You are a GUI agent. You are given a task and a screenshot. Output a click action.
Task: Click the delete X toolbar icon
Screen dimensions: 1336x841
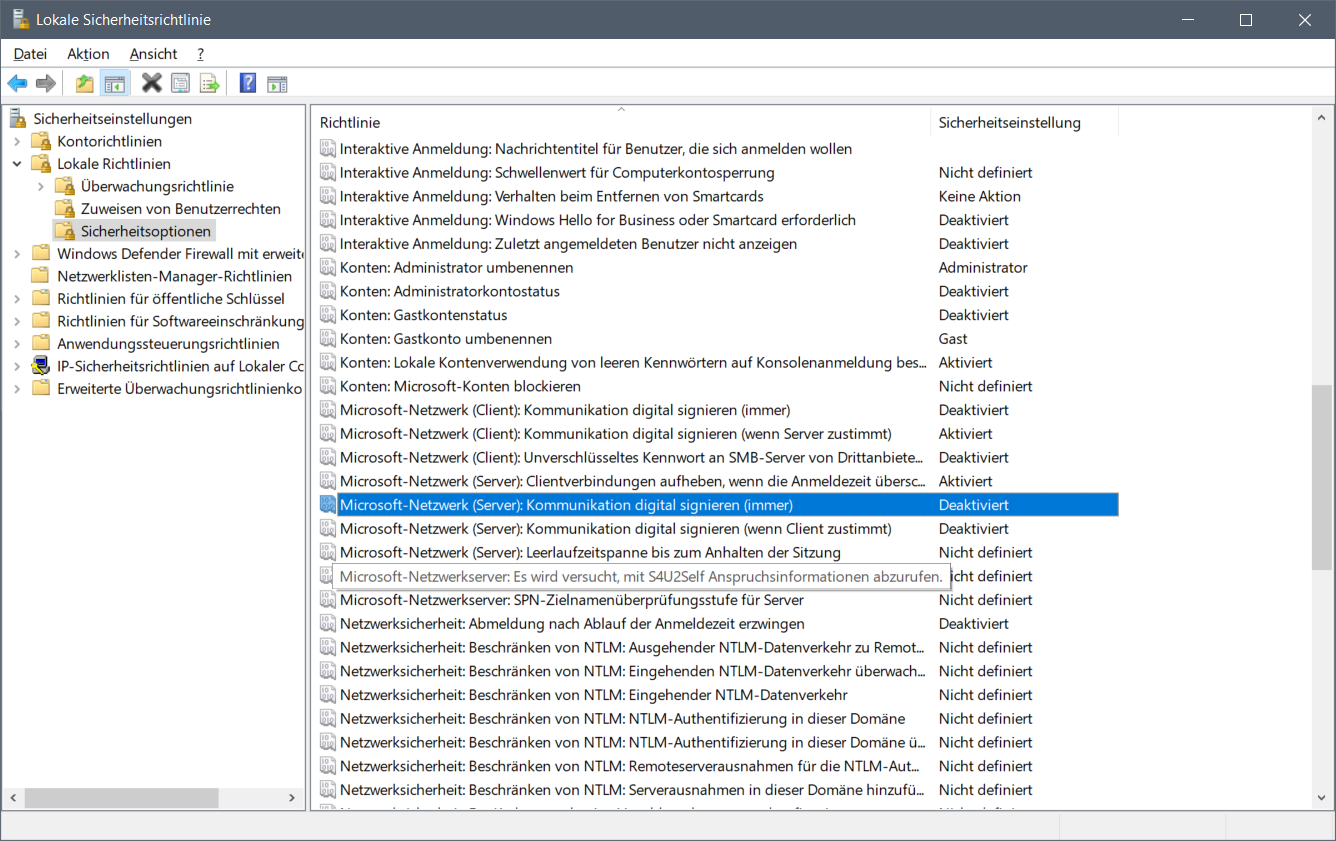(x=152, y=84)
